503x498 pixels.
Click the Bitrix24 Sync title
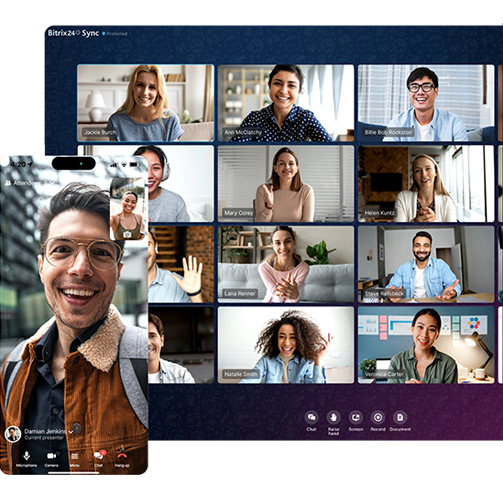[x=73, y=33]
